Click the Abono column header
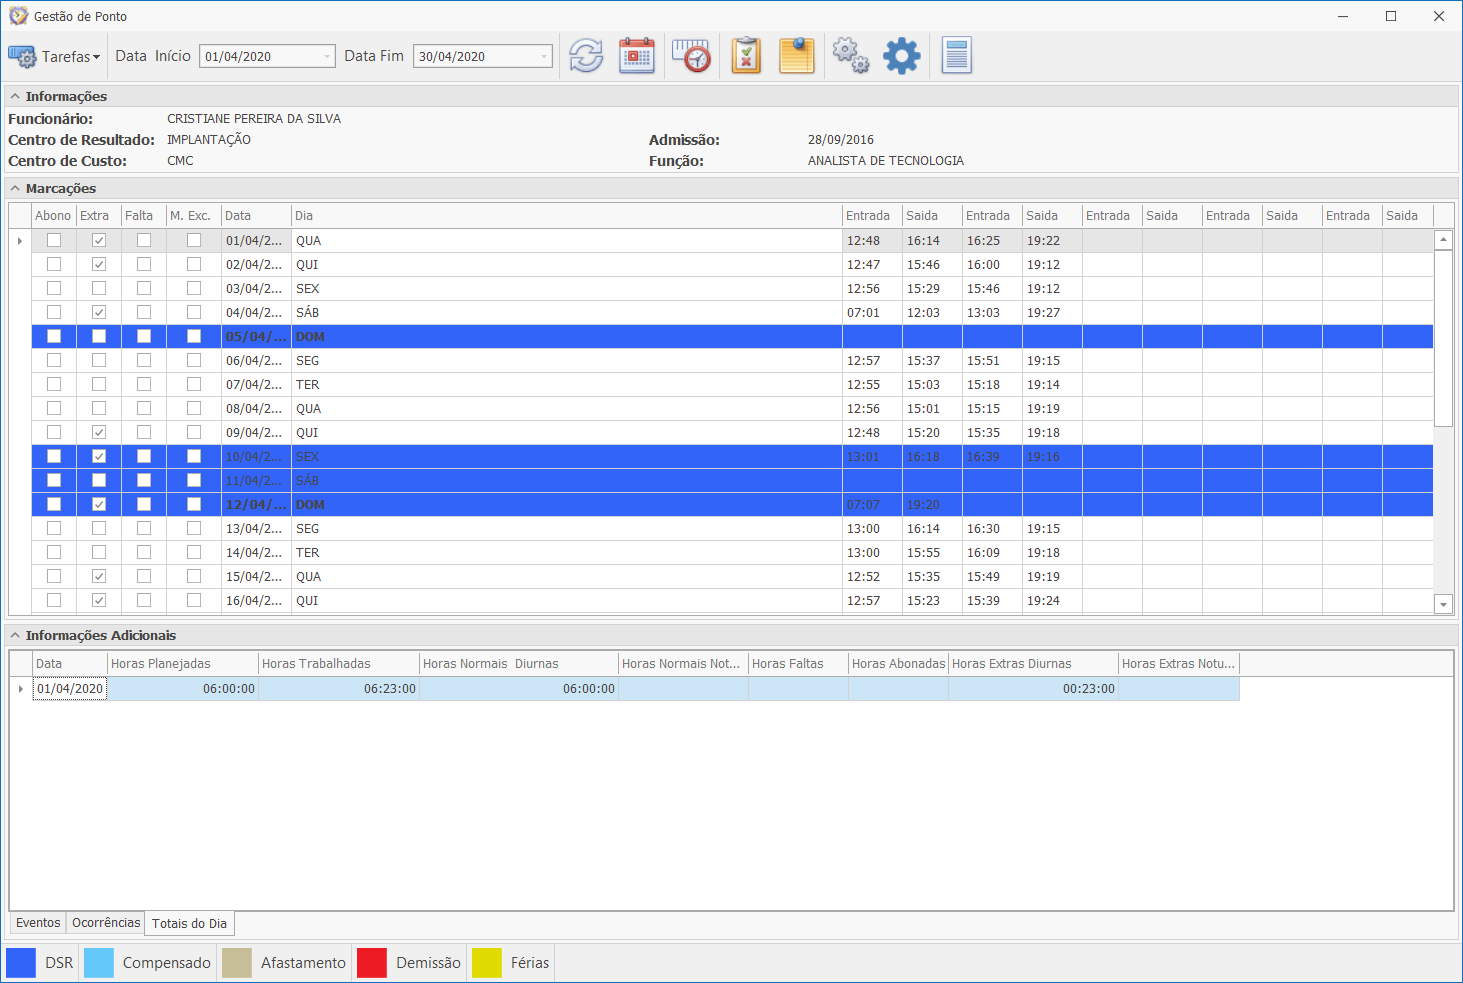This screenshot has width=1463, height=983. [x=54, y=216]
